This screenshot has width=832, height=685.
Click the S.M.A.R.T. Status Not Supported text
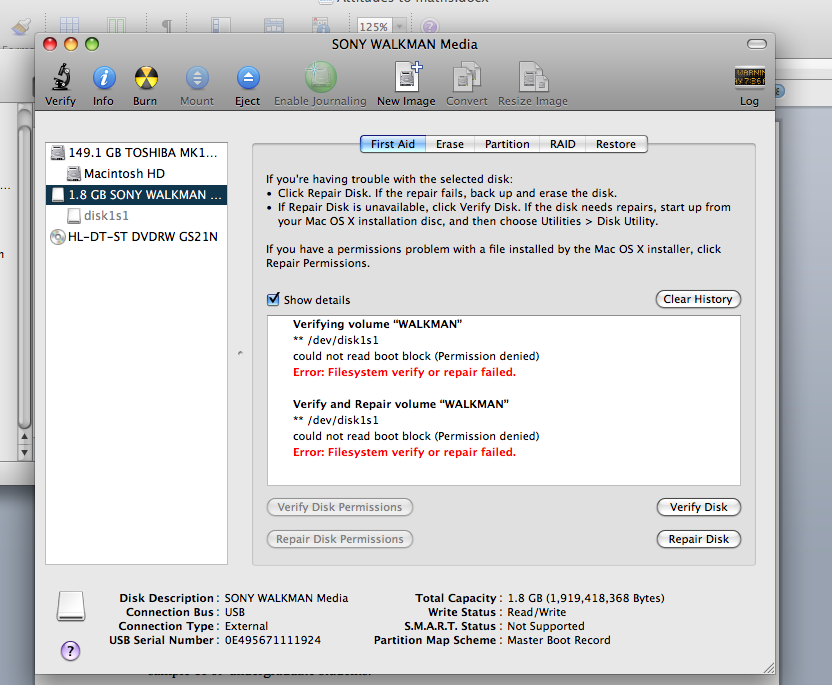coord(545,626)
